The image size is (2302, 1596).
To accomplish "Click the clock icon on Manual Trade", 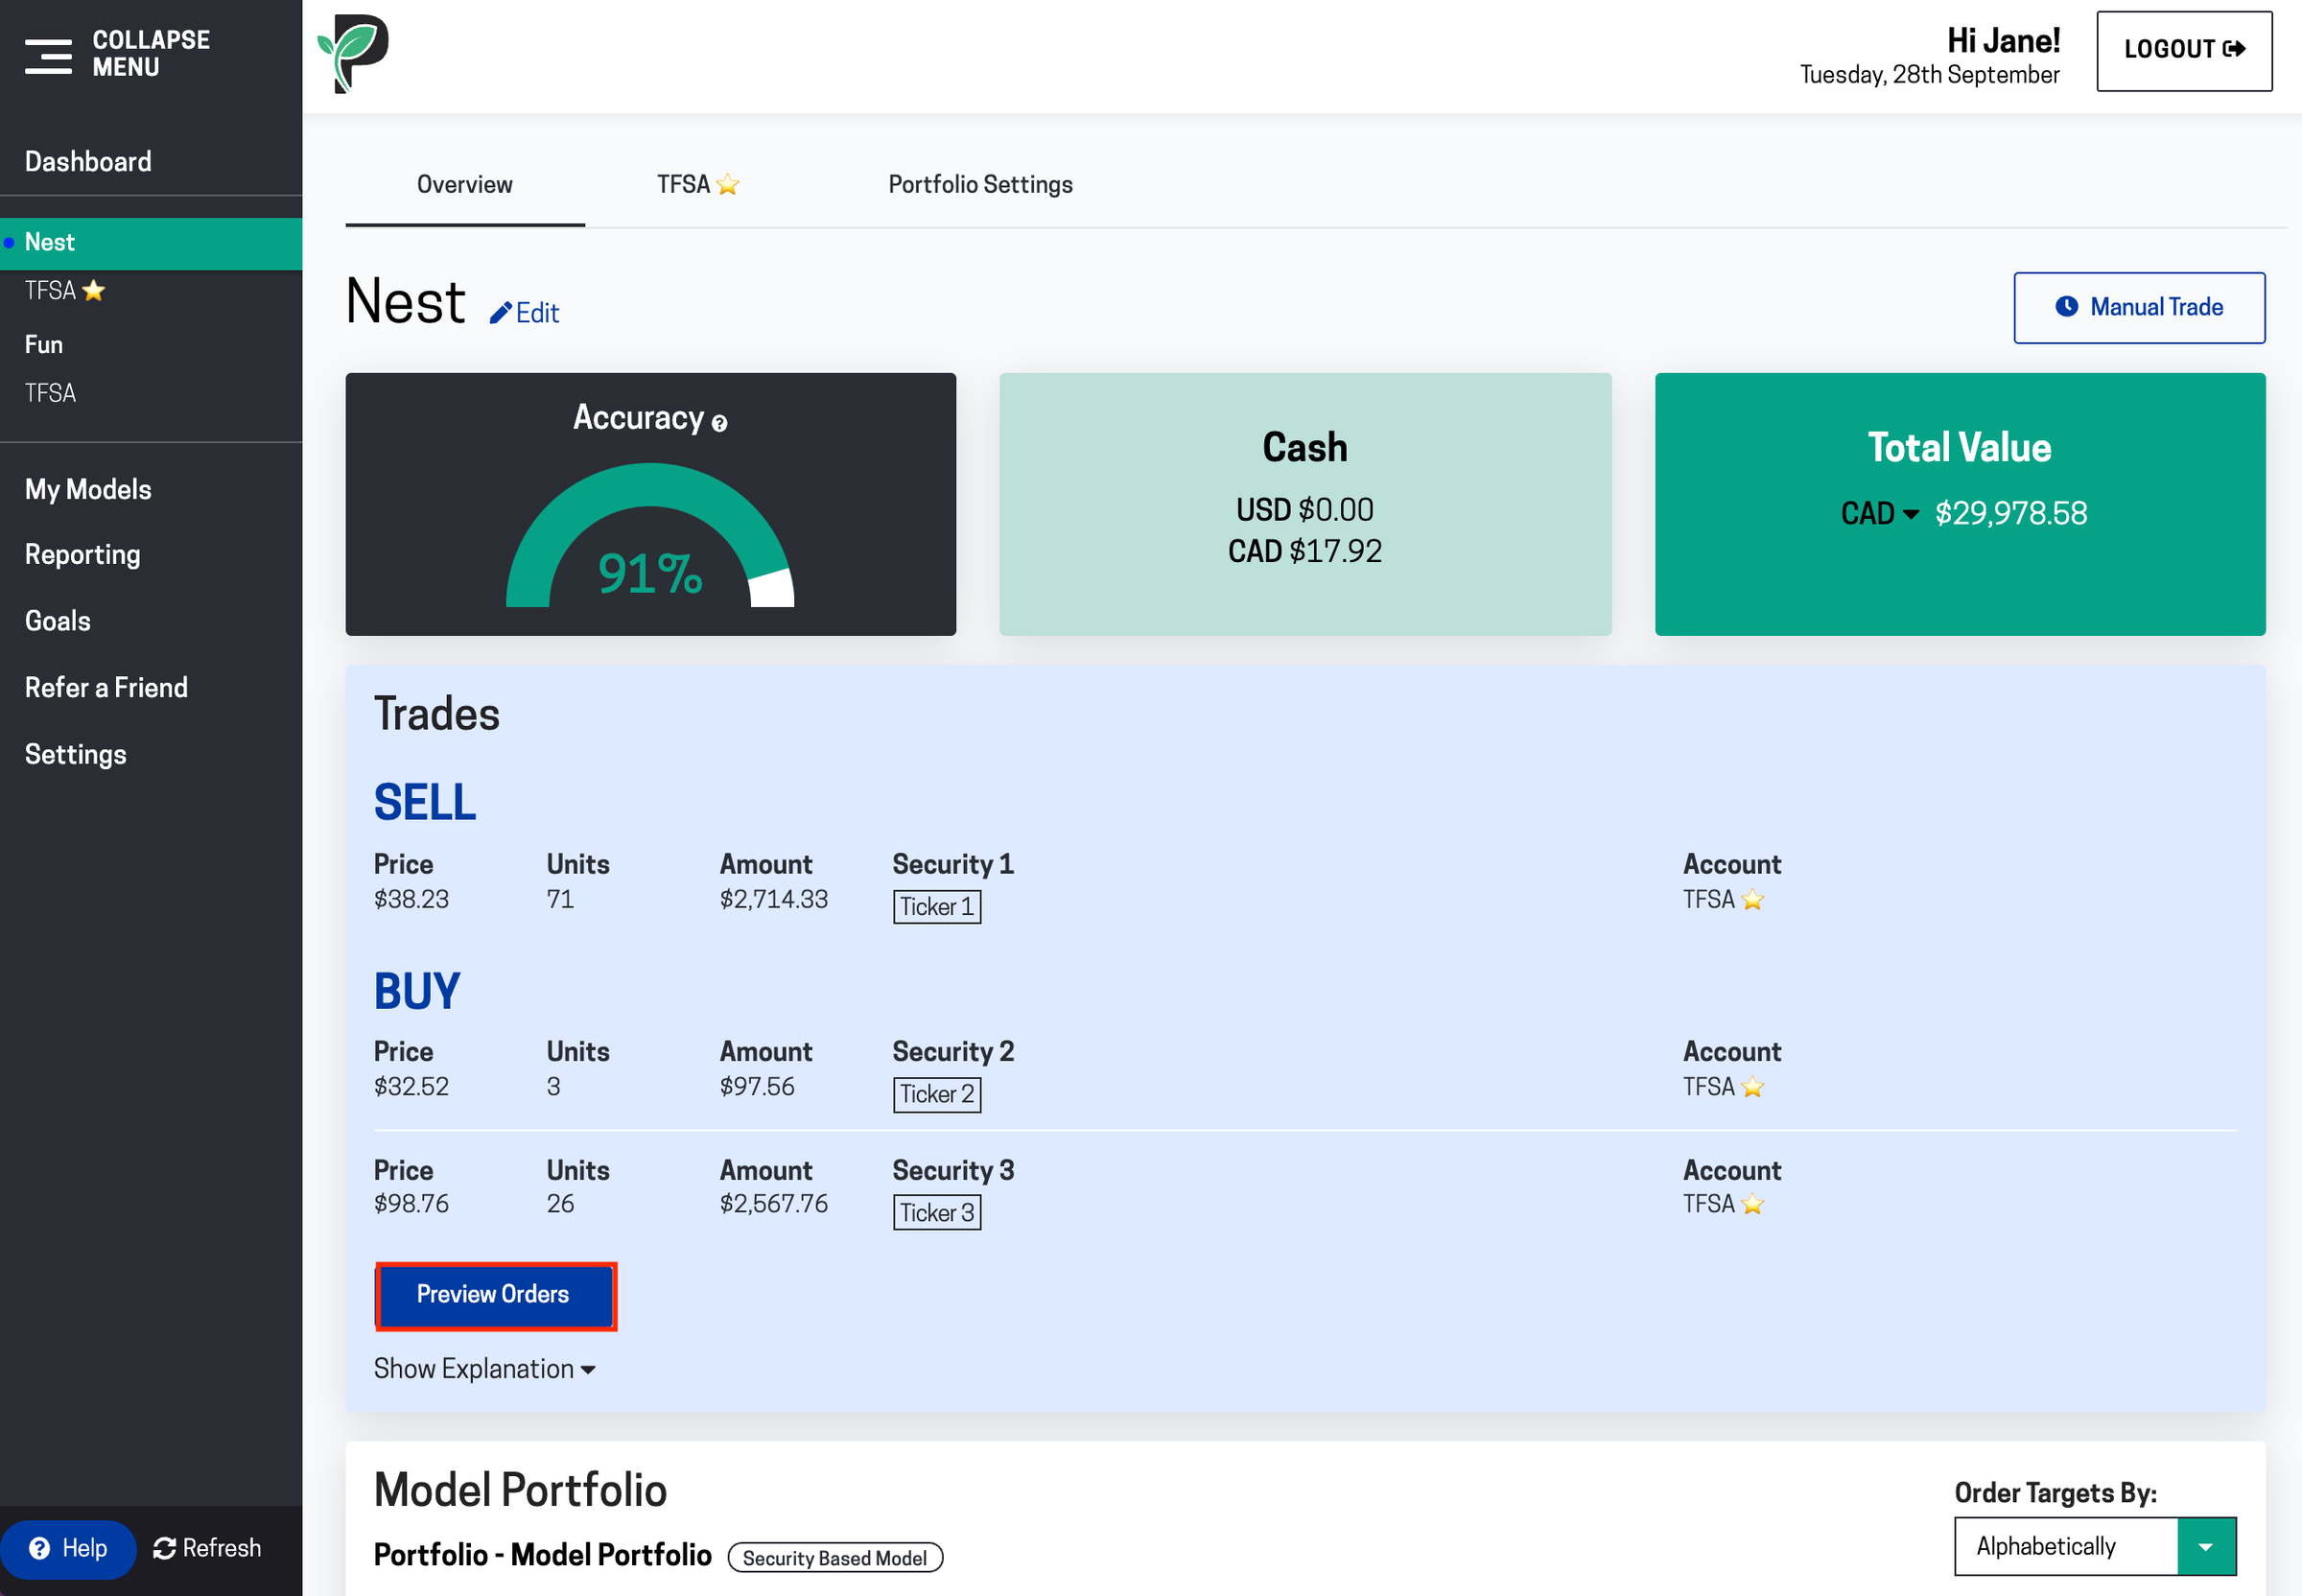I will click(2066, 307).
